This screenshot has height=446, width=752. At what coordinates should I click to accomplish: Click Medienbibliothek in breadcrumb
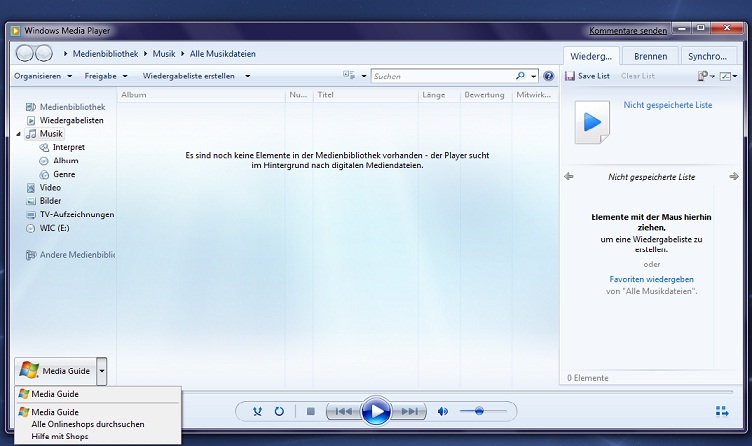tap(105, 54)
